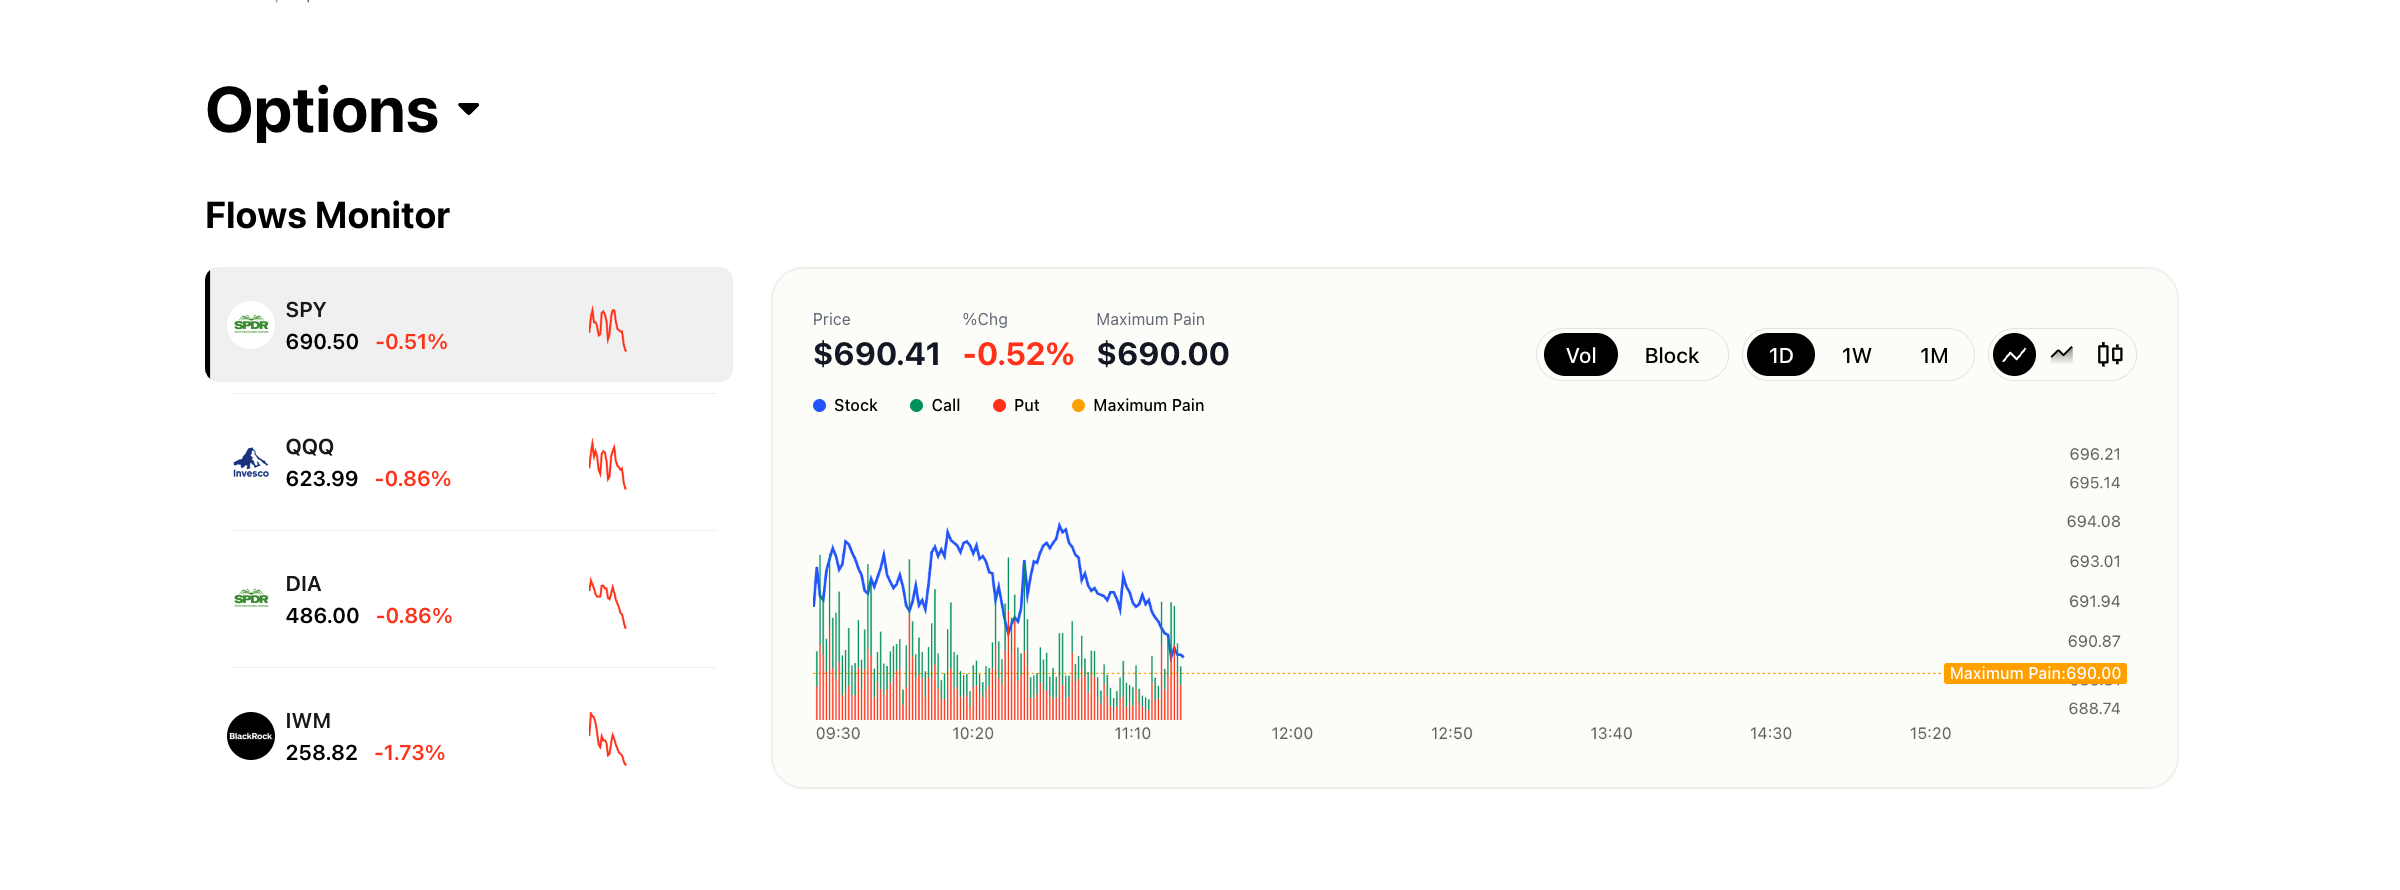Select the line chart type icon
Viewport: 2400px width, 890px height.
[x=2014, y=355]
